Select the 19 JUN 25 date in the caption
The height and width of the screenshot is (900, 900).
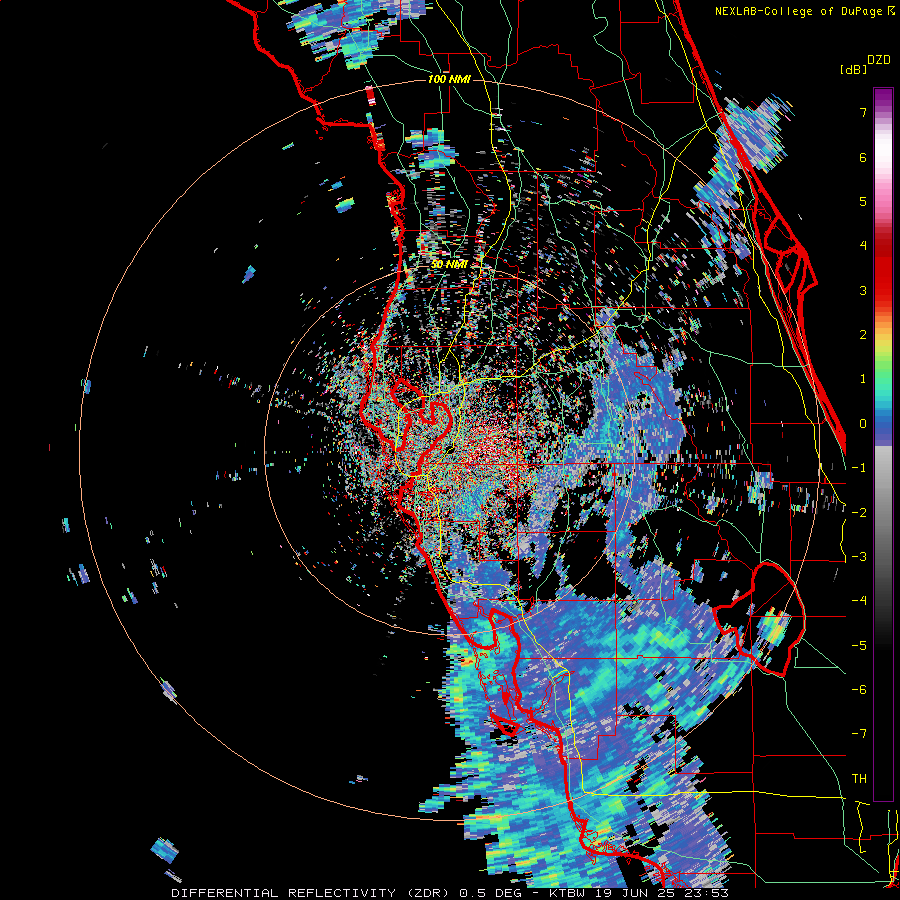635,893
